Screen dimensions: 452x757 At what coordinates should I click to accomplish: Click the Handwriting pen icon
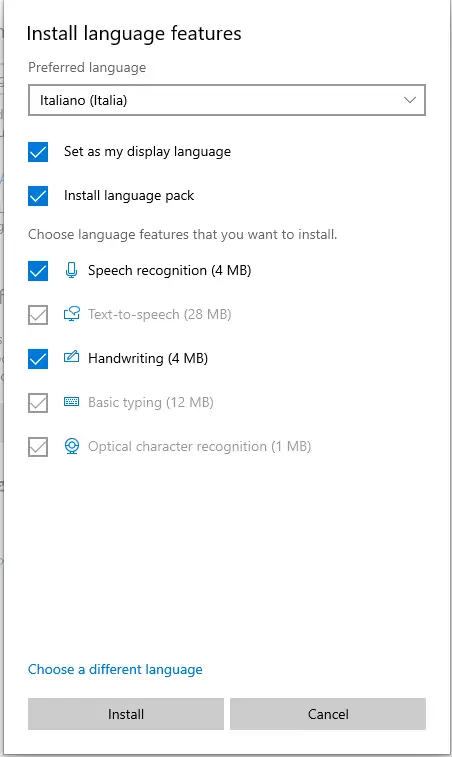[71, 358]
